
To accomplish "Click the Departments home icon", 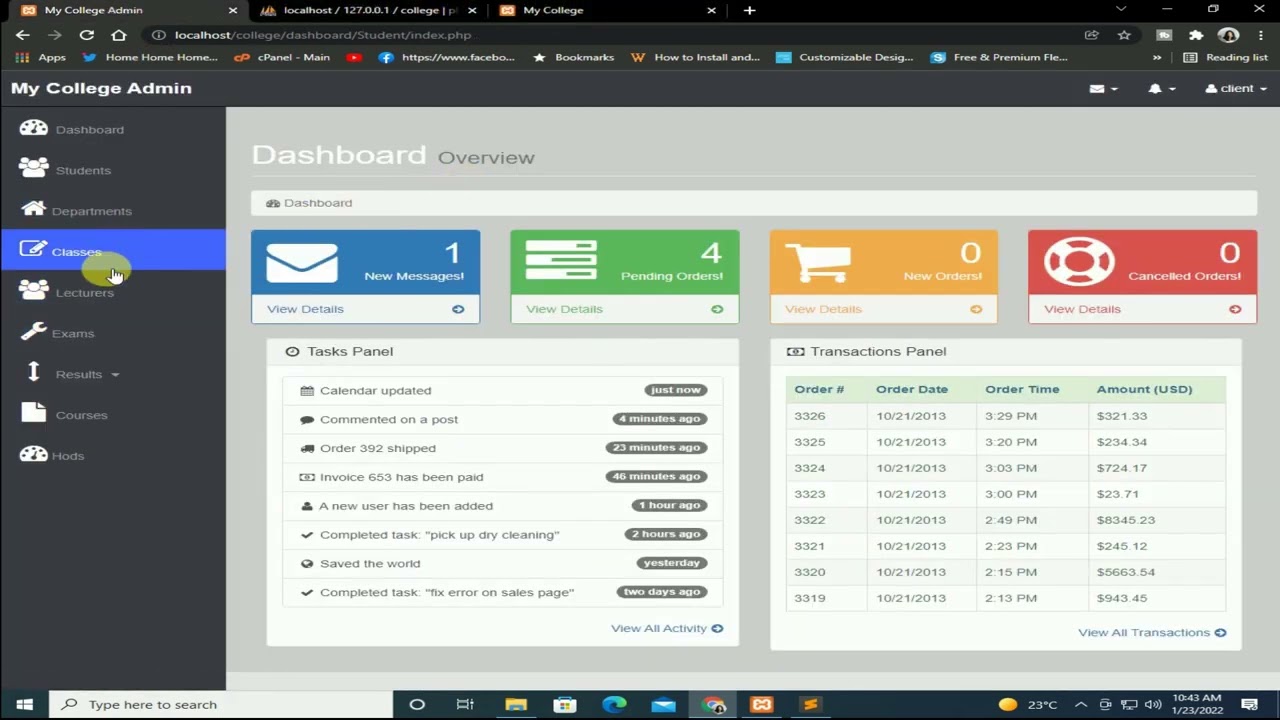I will 34,208.
